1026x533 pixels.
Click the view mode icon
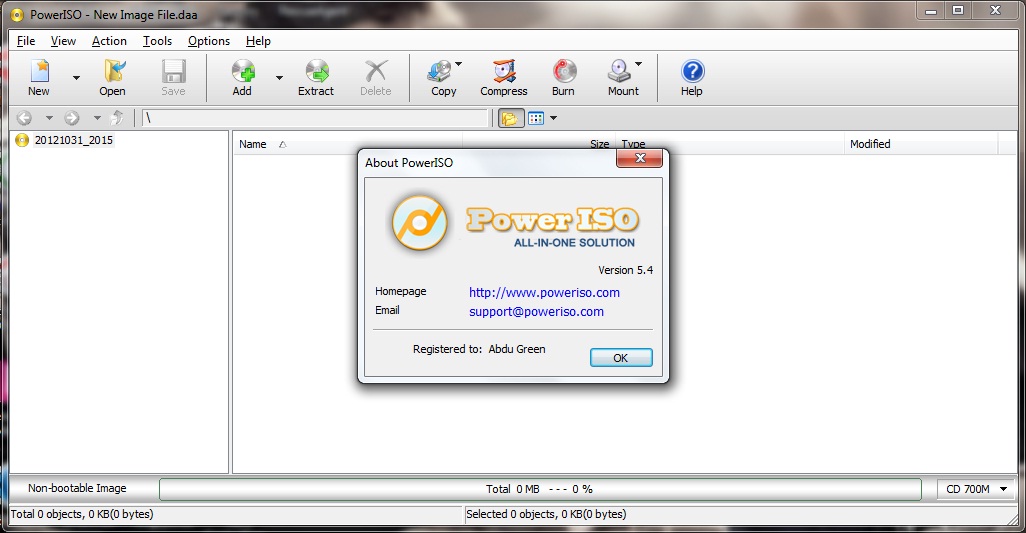point(536,118)
